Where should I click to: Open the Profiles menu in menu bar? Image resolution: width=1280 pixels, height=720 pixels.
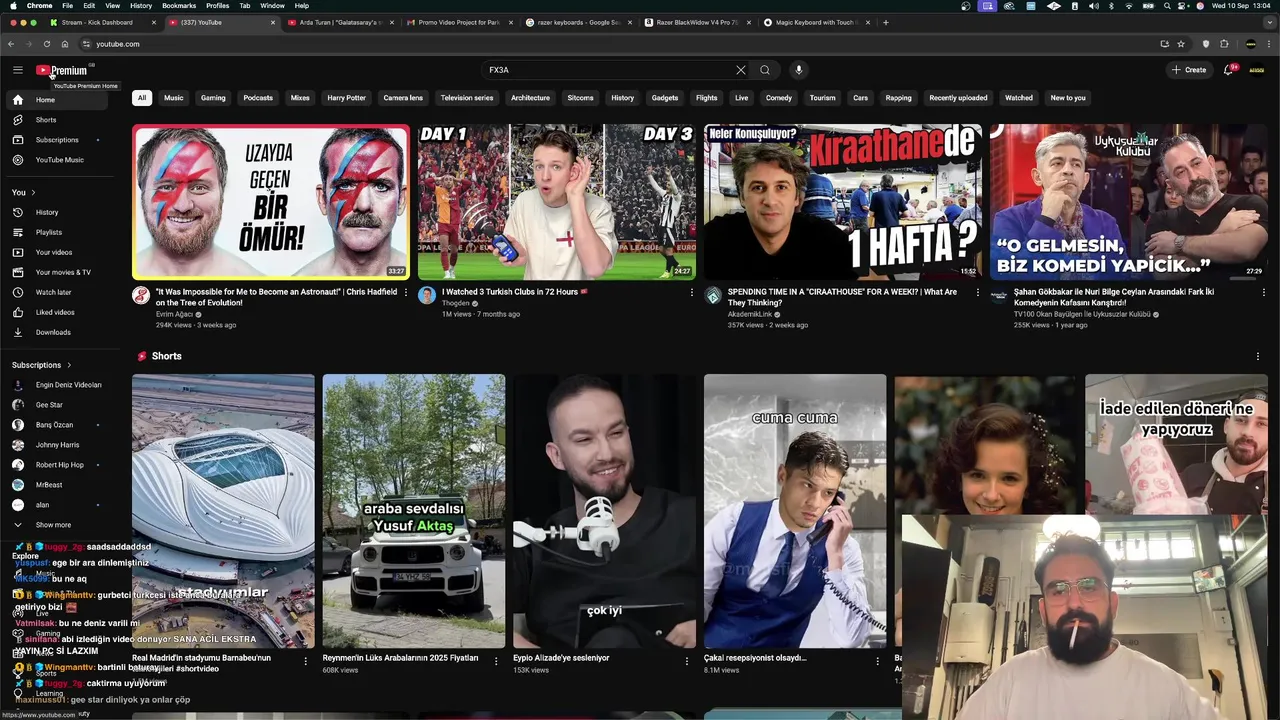[x=217, y=5]
